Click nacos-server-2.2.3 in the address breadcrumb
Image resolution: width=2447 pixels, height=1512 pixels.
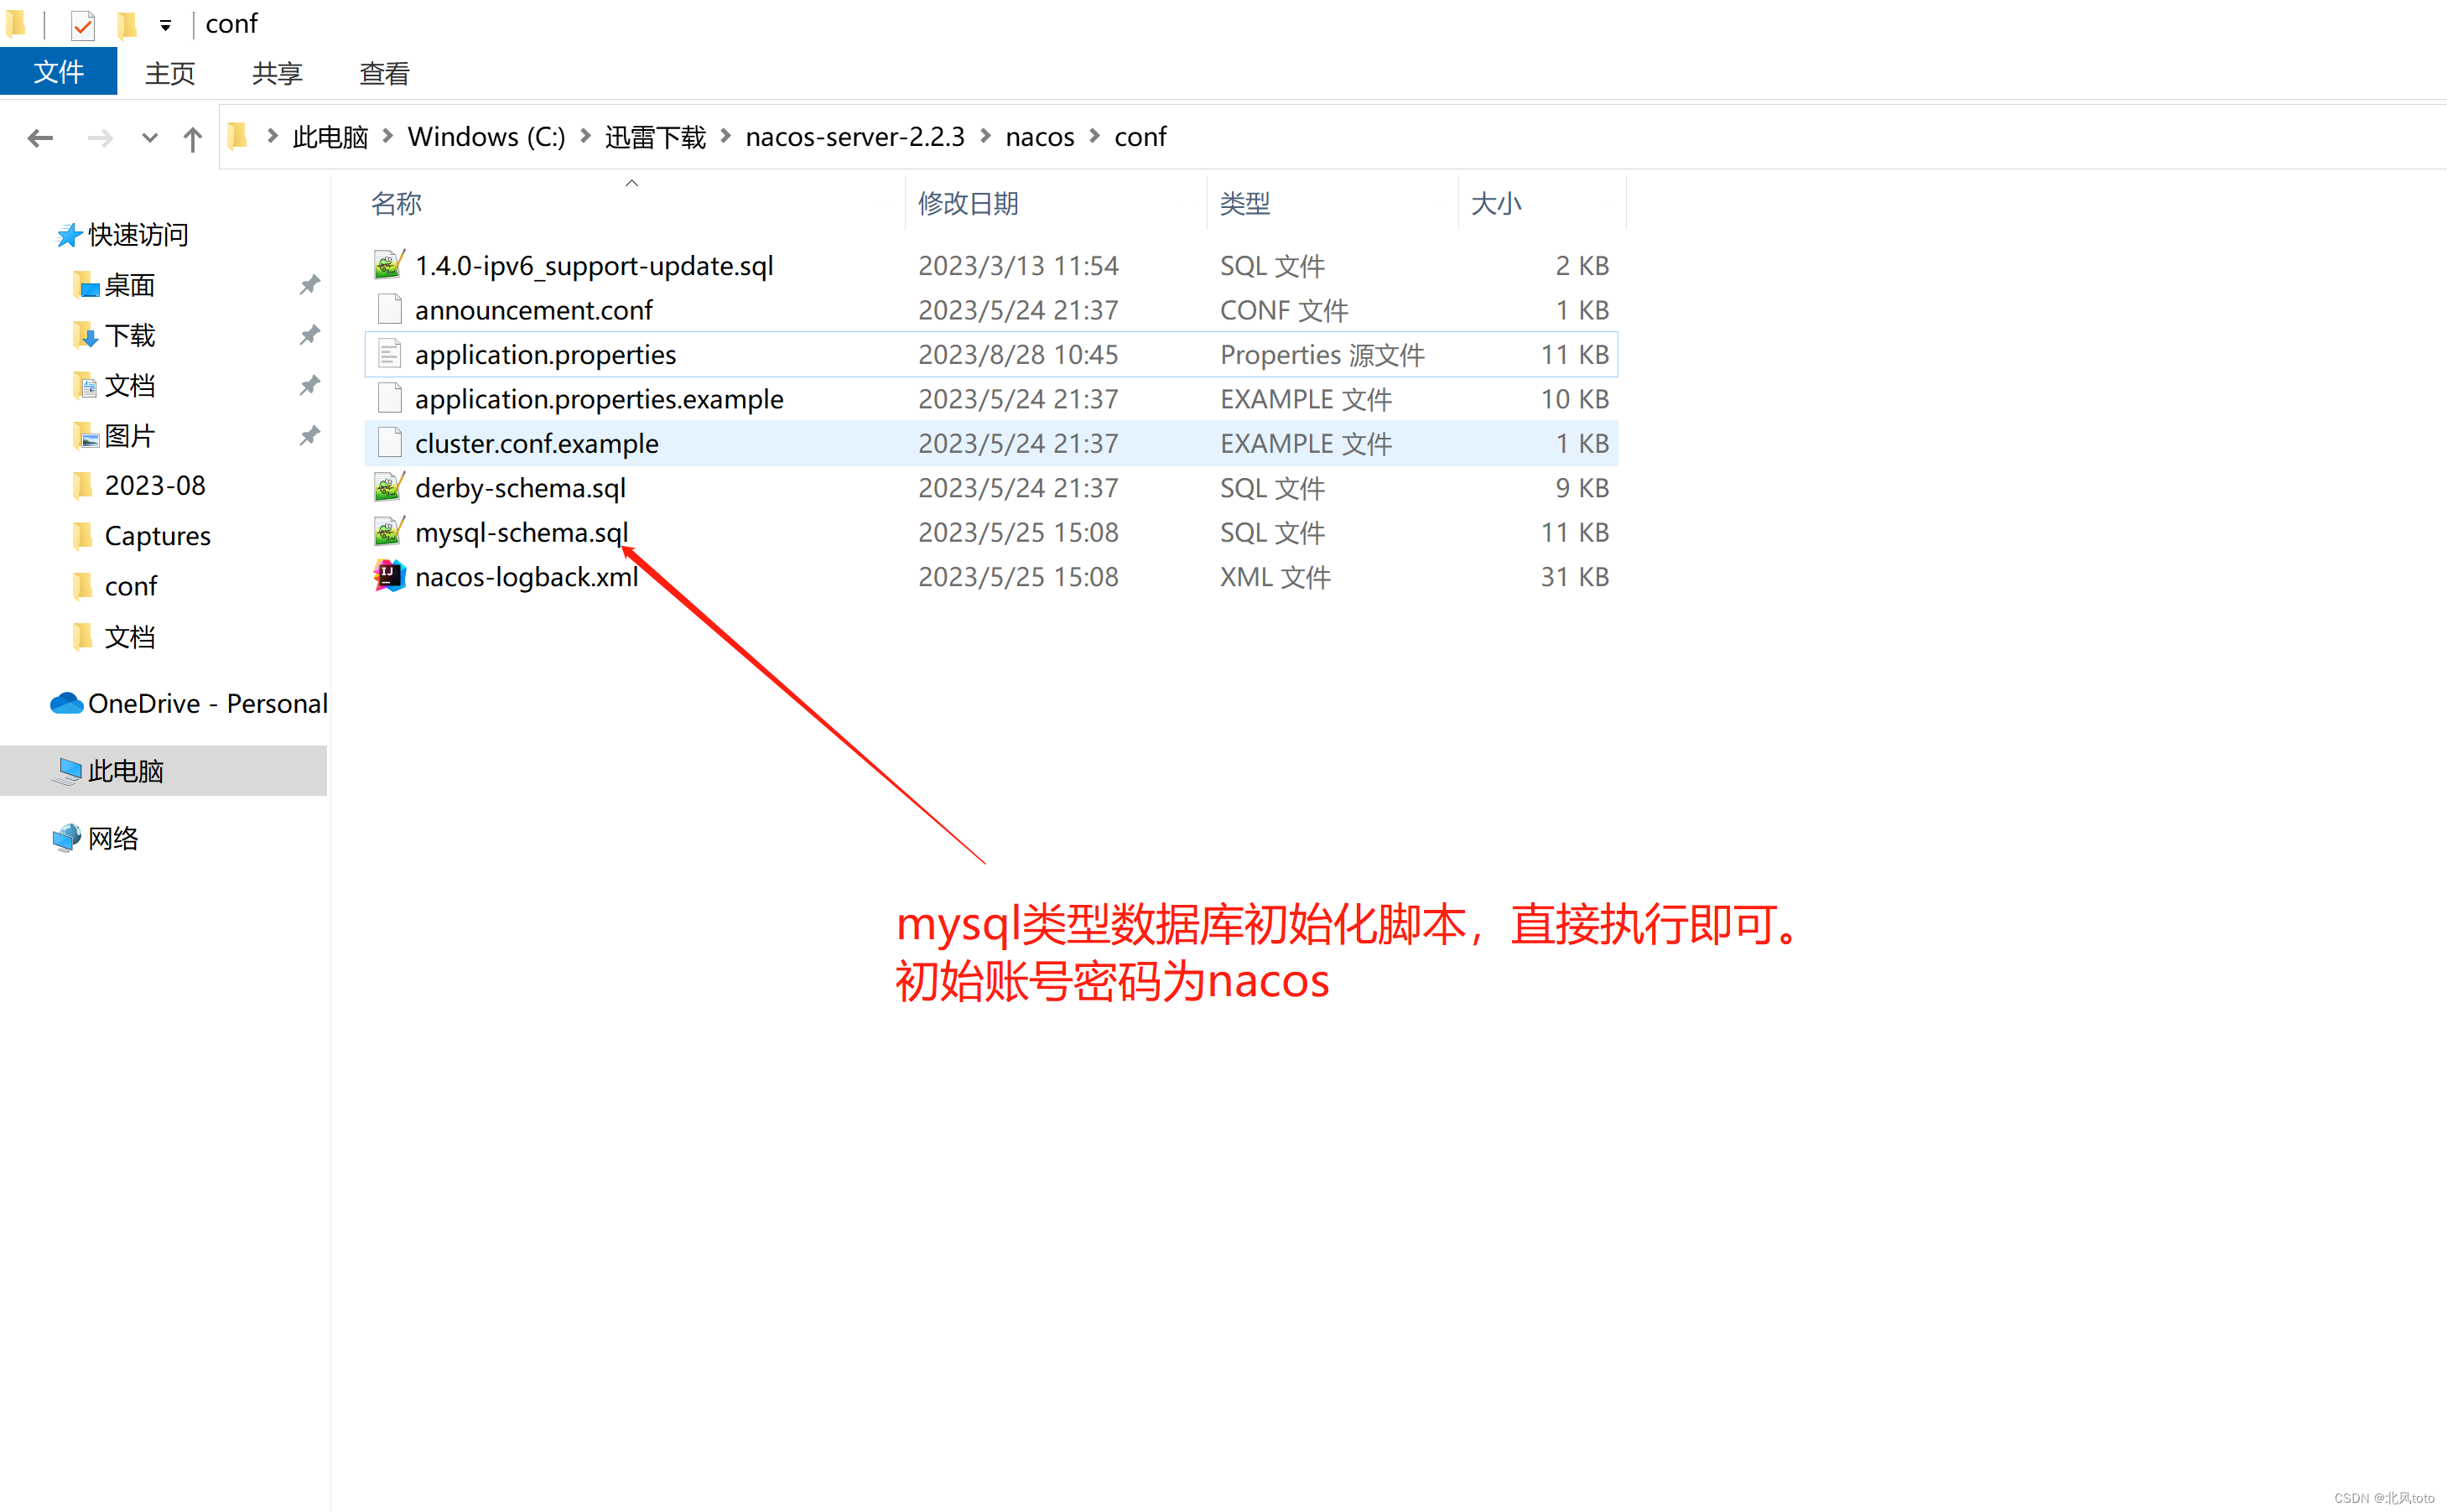tap(855, 137)
